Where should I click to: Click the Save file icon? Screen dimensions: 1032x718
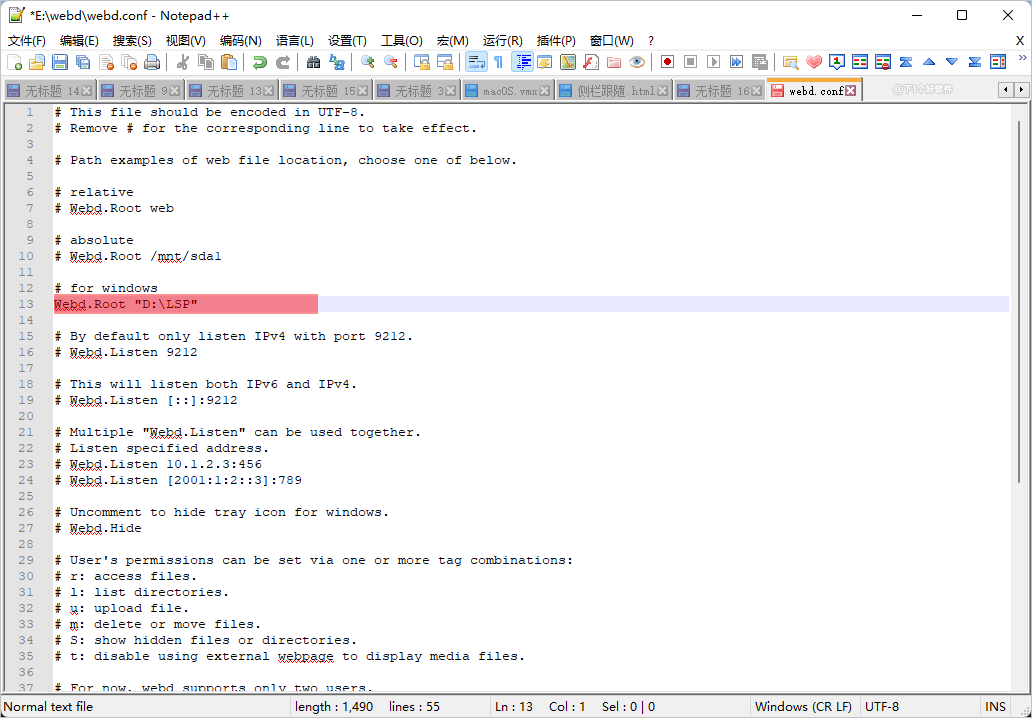60,63
